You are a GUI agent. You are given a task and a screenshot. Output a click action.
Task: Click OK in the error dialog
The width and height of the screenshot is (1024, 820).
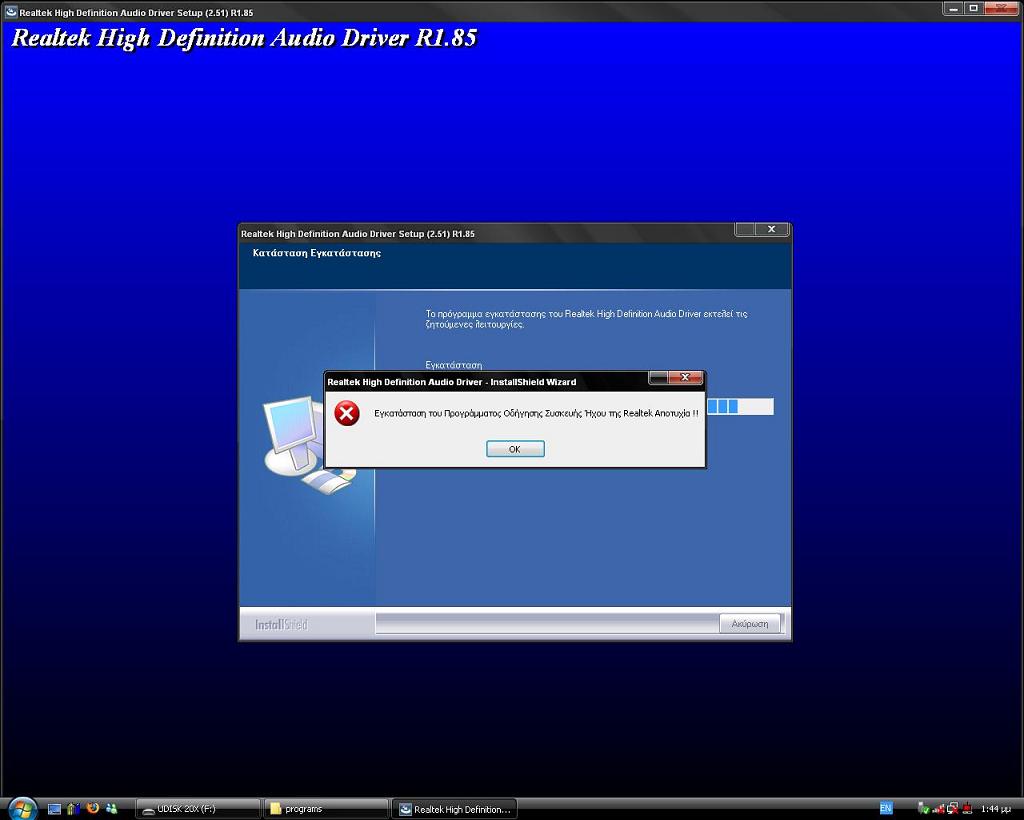coord(515,449)
